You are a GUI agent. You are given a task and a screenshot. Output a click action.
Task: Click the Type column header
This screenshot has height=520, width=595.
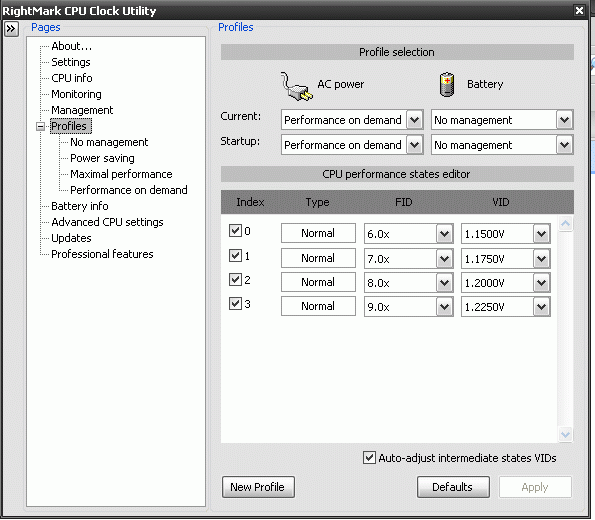point(318,202)
